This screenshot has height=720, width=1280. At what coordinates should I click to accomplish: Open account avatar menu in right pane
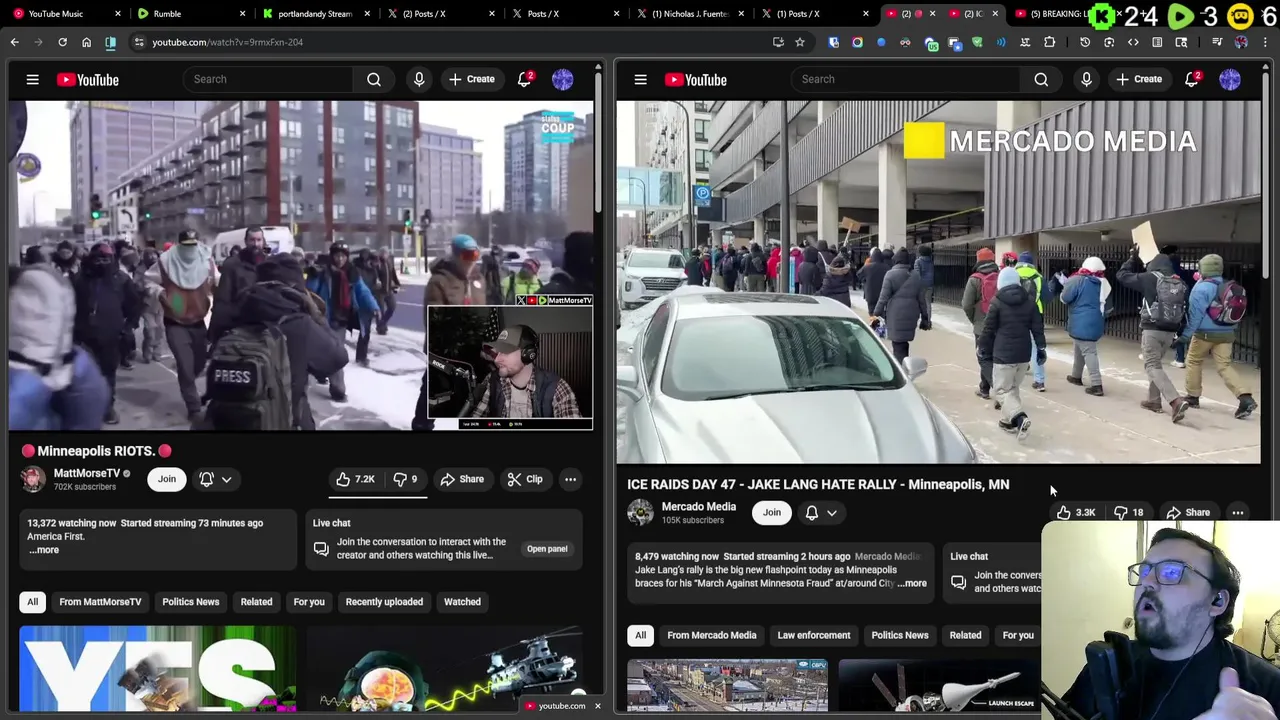pyautogui.click(x=1230, y=79)
